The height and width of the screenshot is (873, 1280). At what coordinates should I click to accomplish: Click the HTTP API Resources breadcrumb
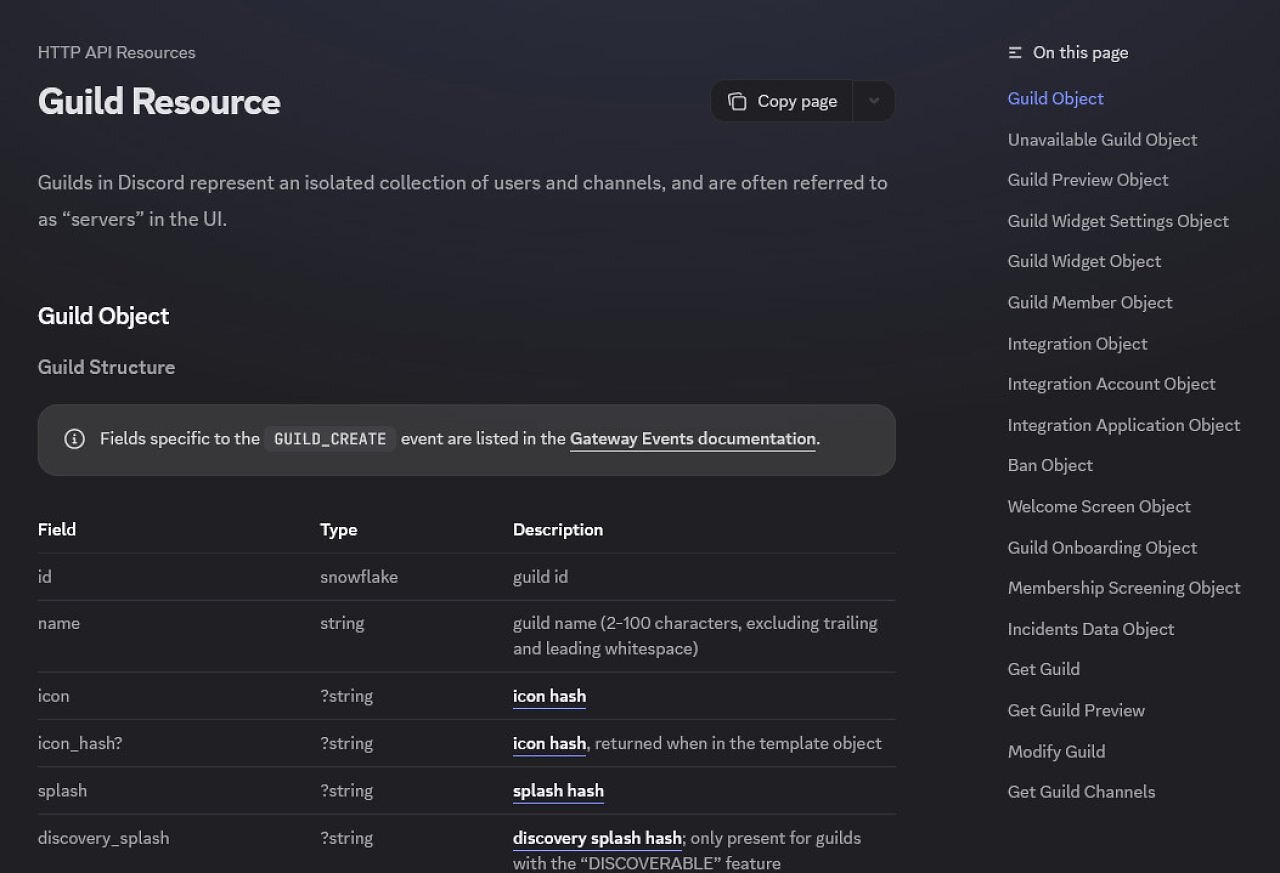pos(117,52)
